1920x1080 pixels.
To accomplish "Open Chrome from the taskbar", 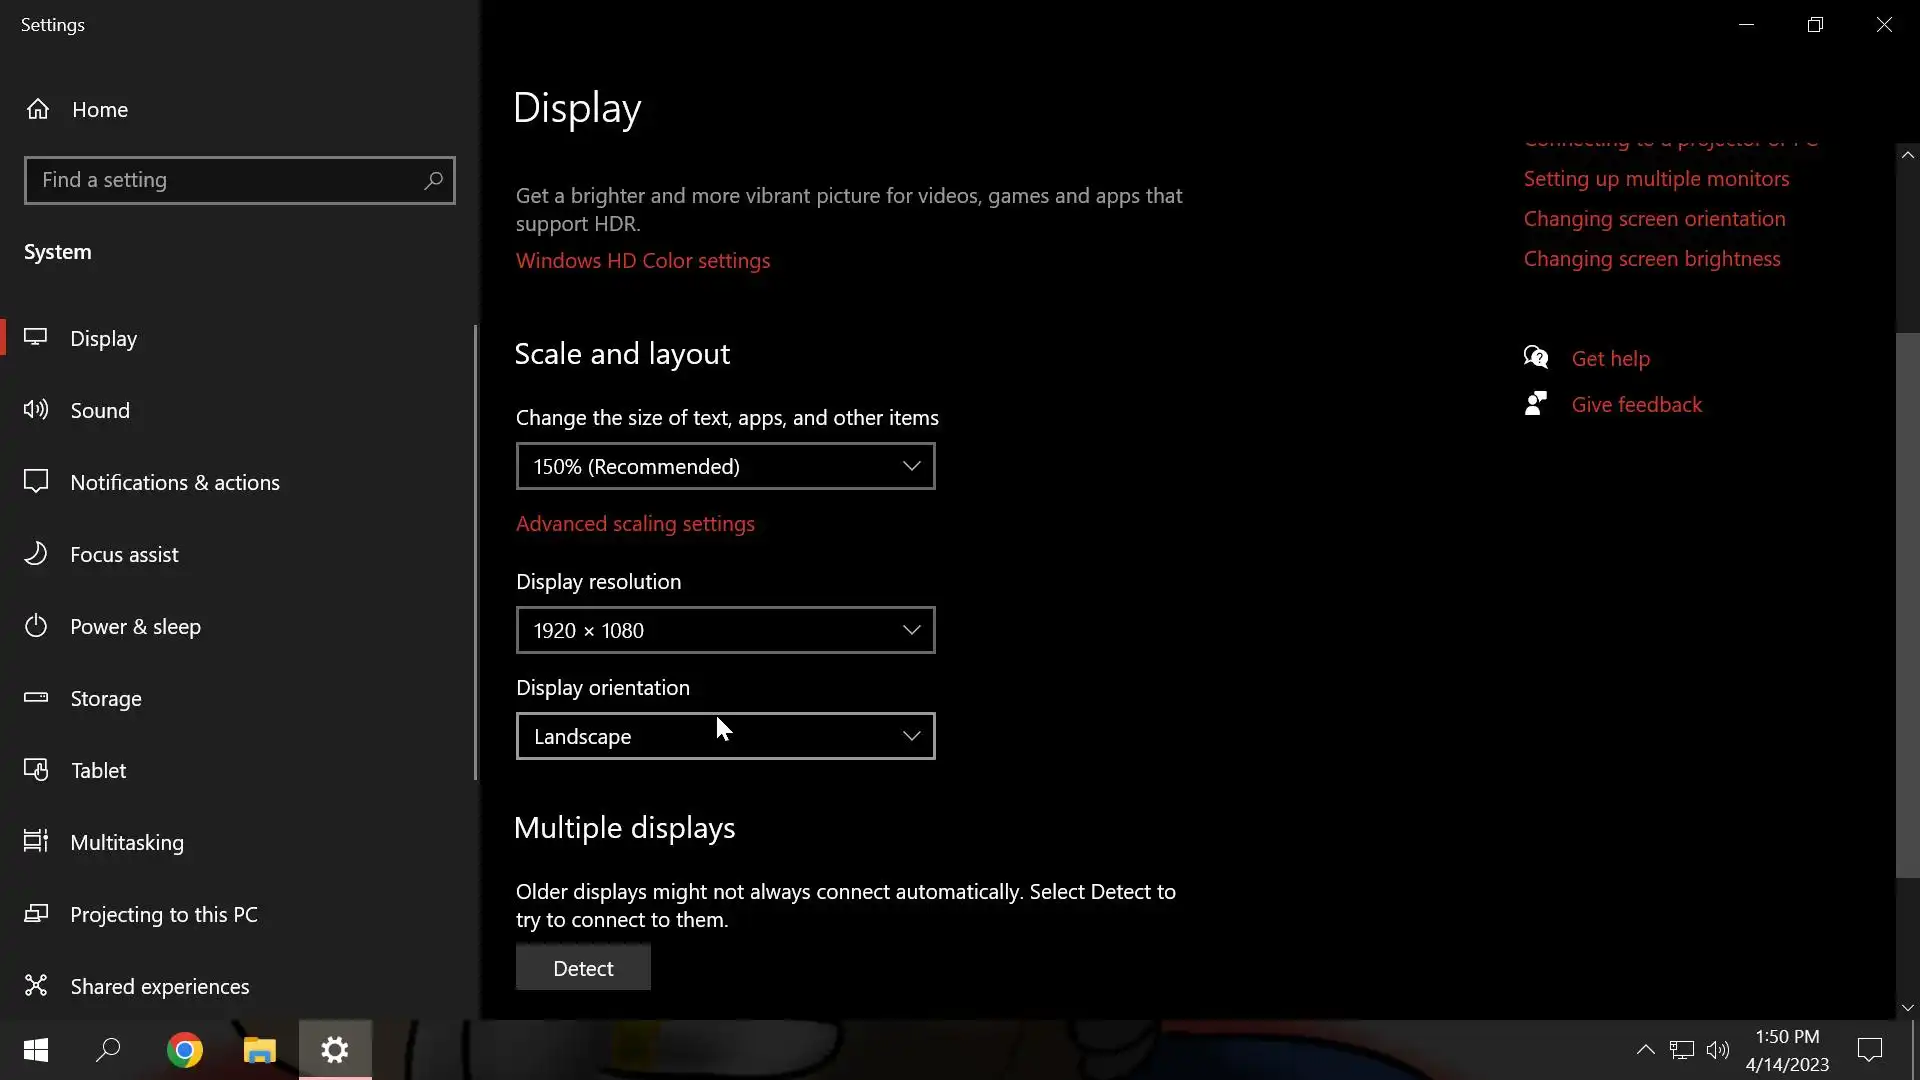I will pyautogui.click(x=184, y=1050).
